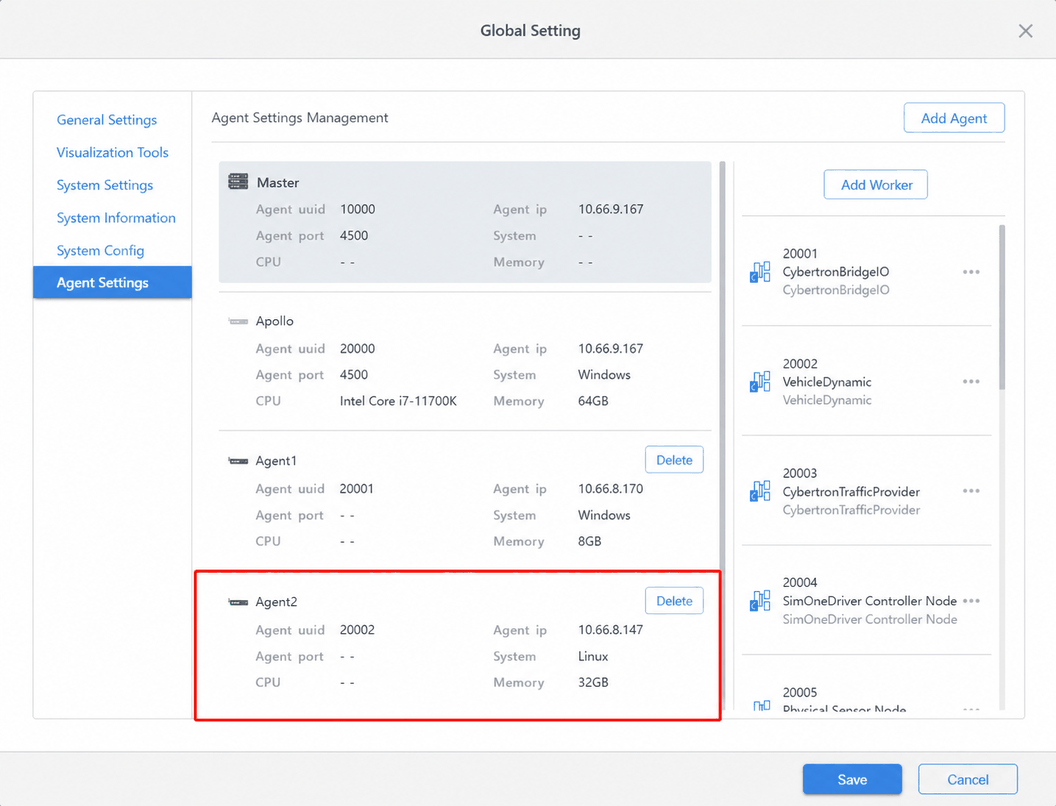This screenshot has height=806, width=1056.
Task: Click the Agent2 device icon
Action: point(238,602)
